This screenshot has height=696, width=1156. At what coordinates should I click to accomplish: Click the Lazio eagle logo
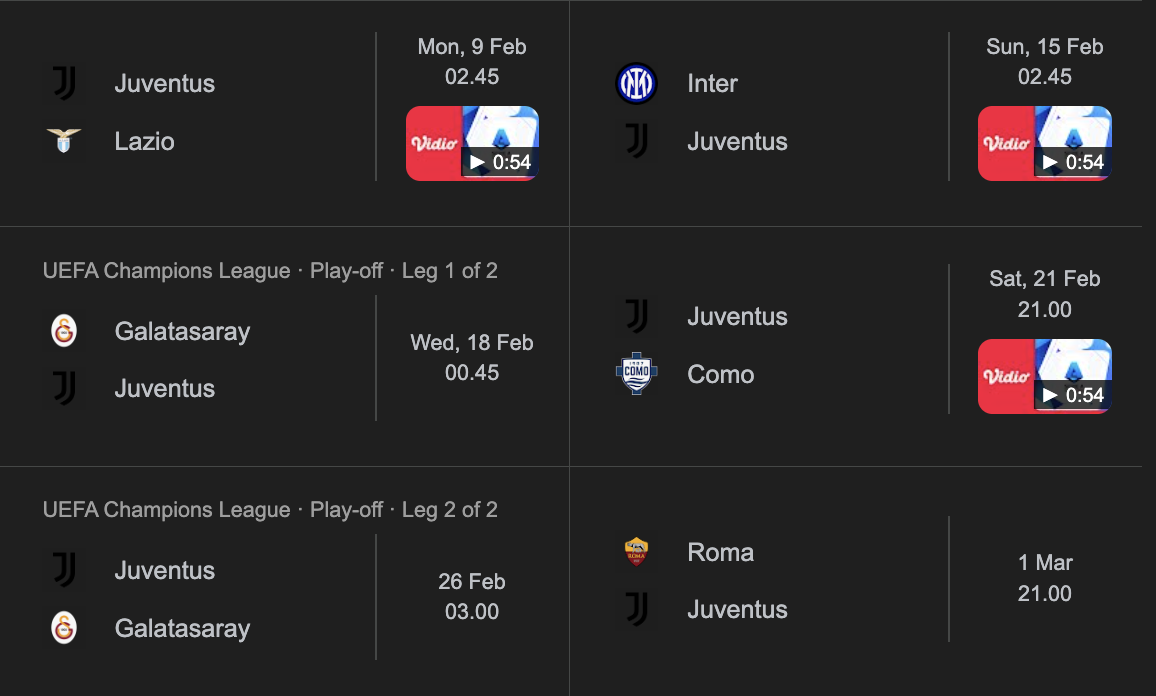64,141
